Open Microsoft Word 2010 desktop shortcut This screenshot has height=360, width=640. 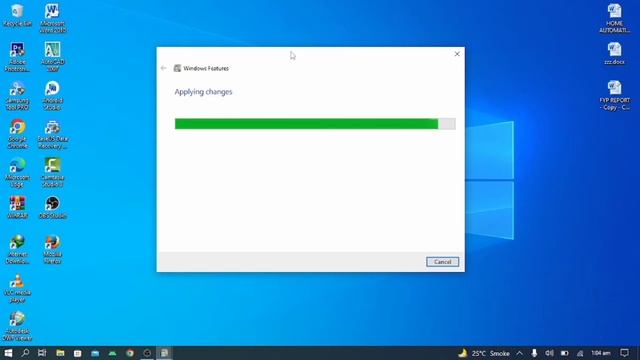pos(53,18)
